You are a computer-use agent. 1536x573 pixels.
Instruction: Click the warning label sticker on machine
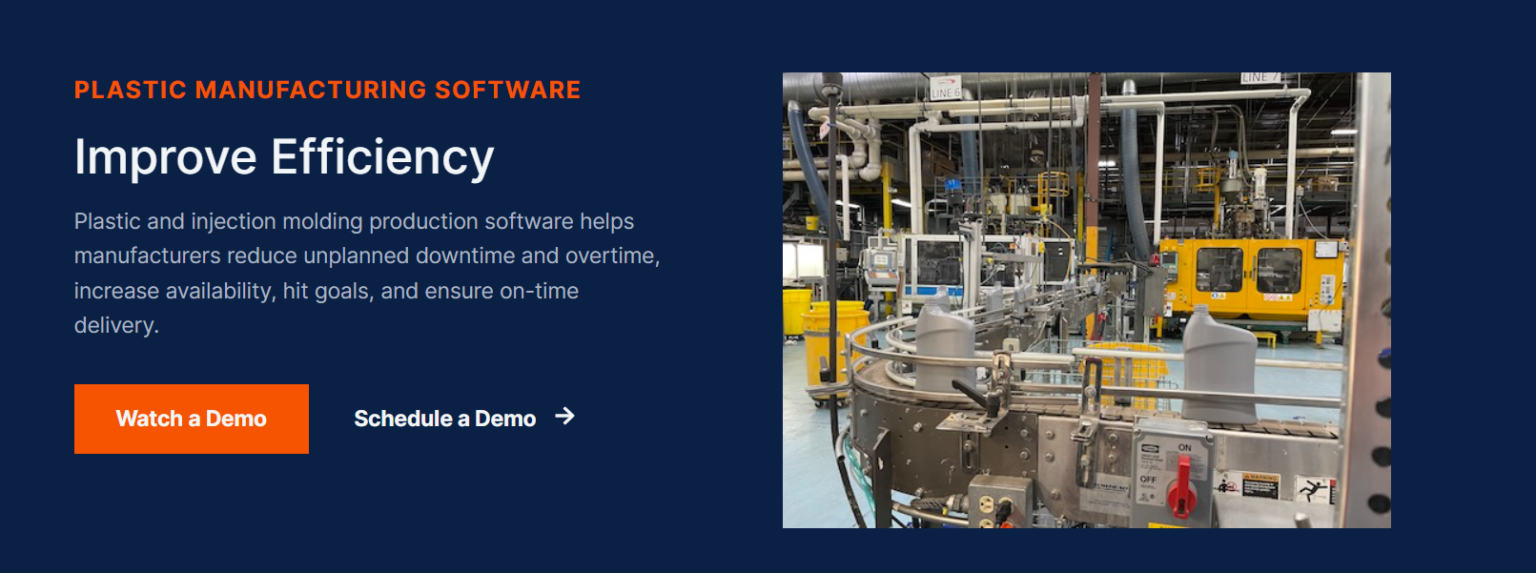(x=1259, y=485)
